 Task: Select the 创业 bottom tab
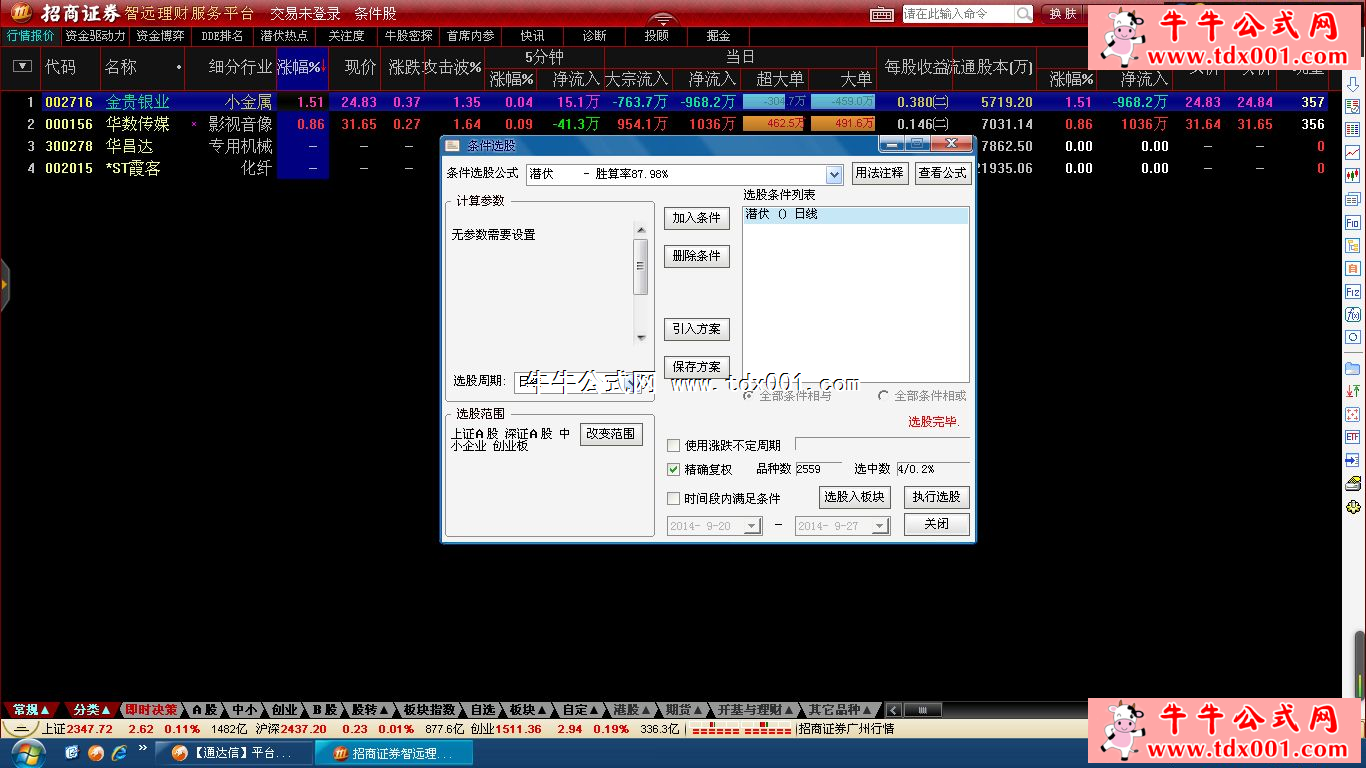(284, 710)
